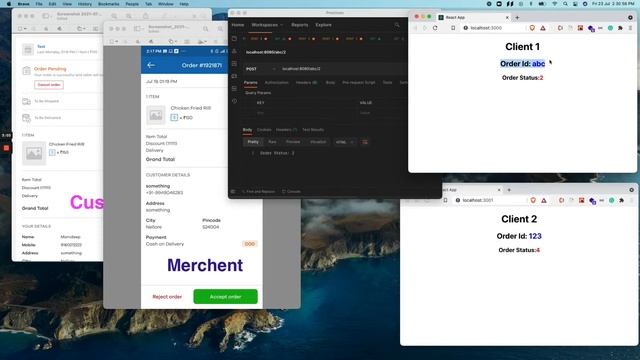Select the response Cookies tab in Postman
This screenshot has height=360, width=640.
(x=264, y=130)
